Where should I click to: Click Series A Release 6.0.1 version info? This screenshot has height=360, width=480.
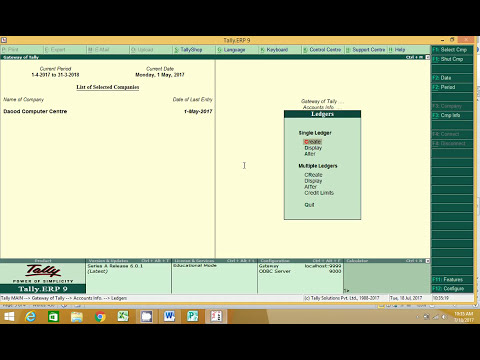(x=115, y=266)
